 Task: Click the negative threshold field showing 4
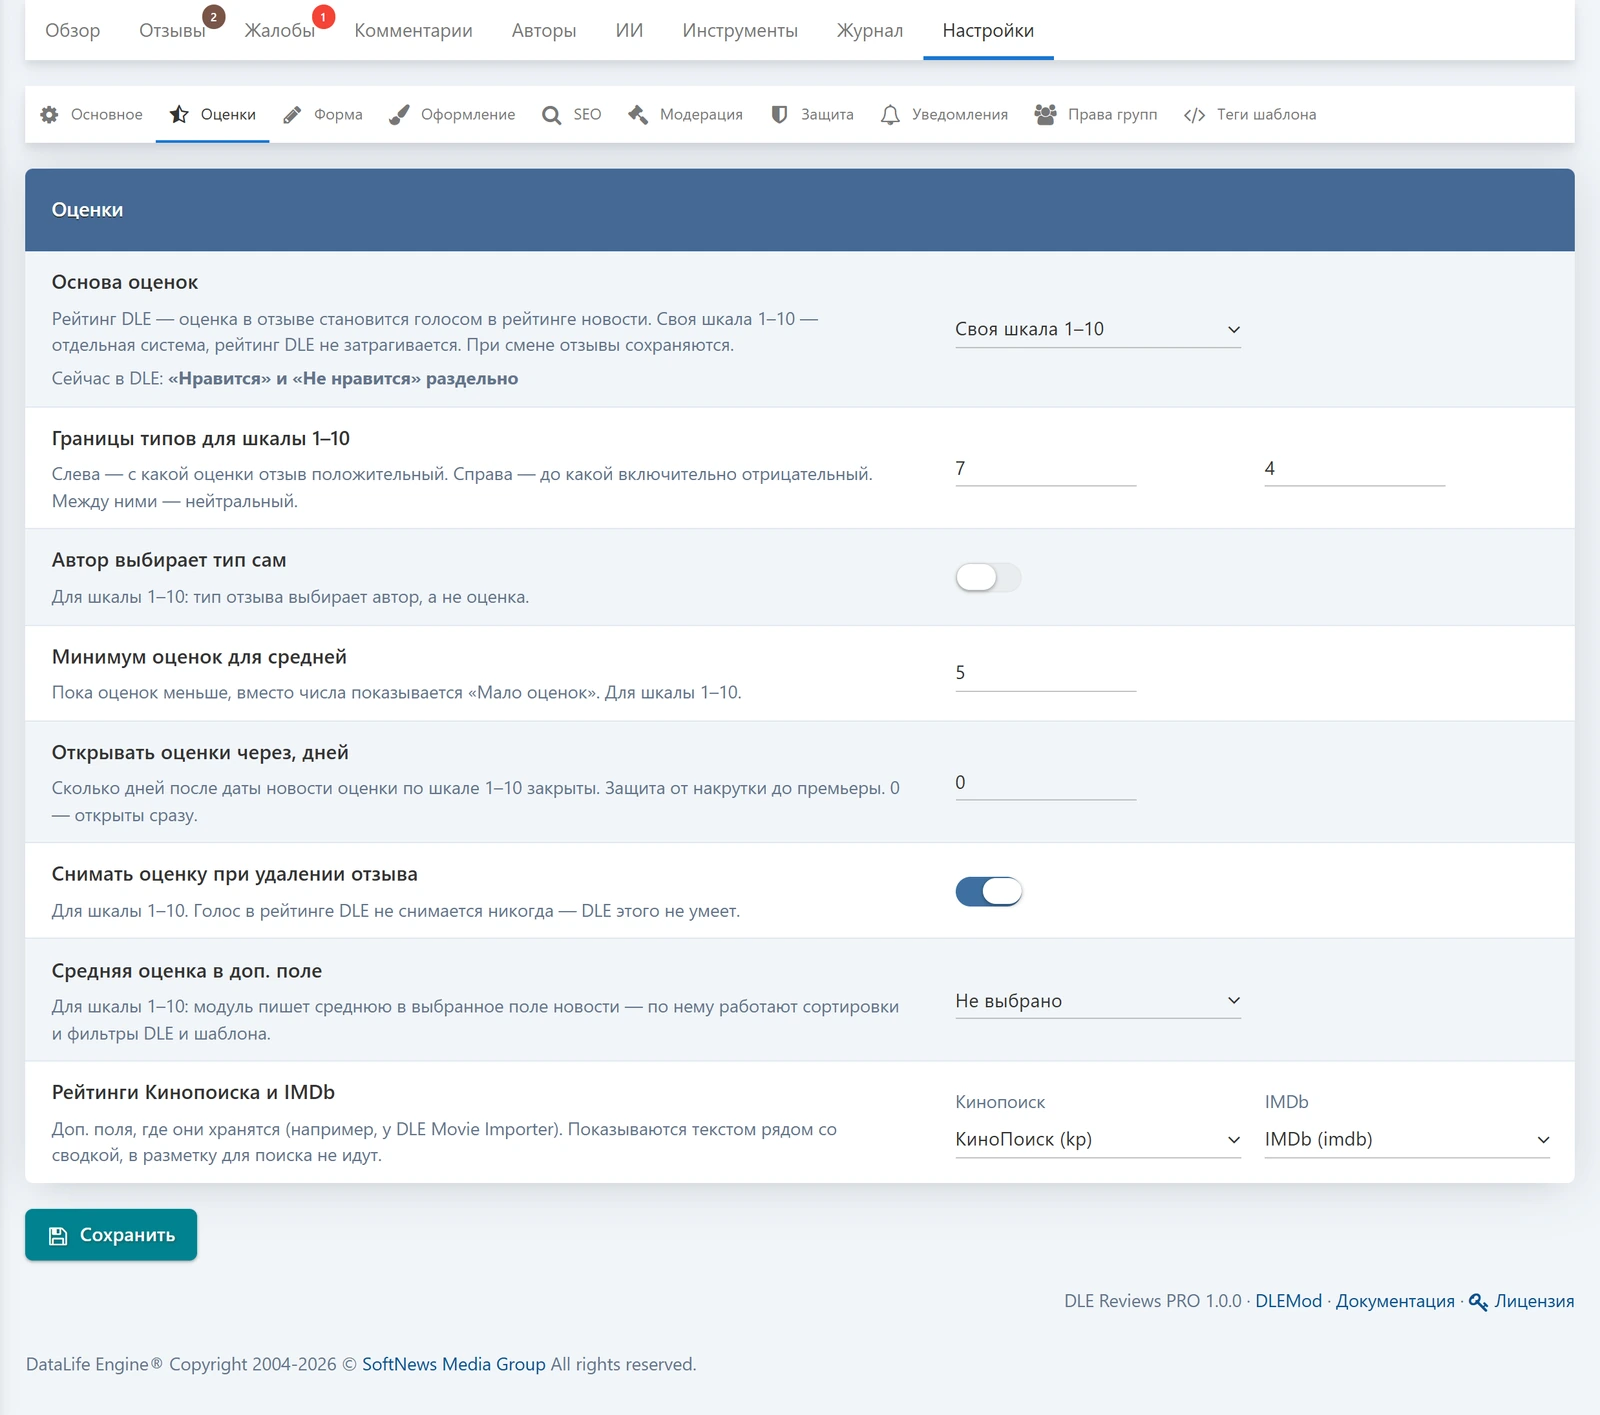tap(1354, 468)
